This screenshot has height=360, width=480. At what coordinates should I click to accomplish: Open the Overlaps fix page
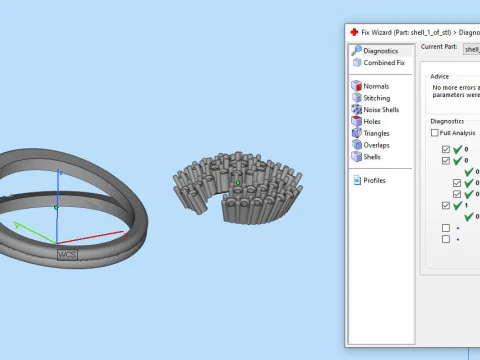point(376,145)
